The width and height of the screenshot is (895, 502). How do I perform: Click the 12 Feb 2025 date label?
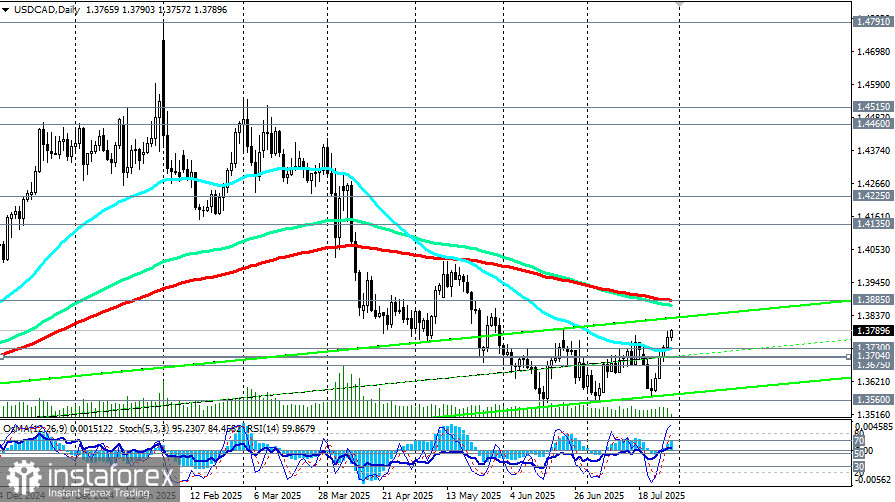tap(216, 496)
